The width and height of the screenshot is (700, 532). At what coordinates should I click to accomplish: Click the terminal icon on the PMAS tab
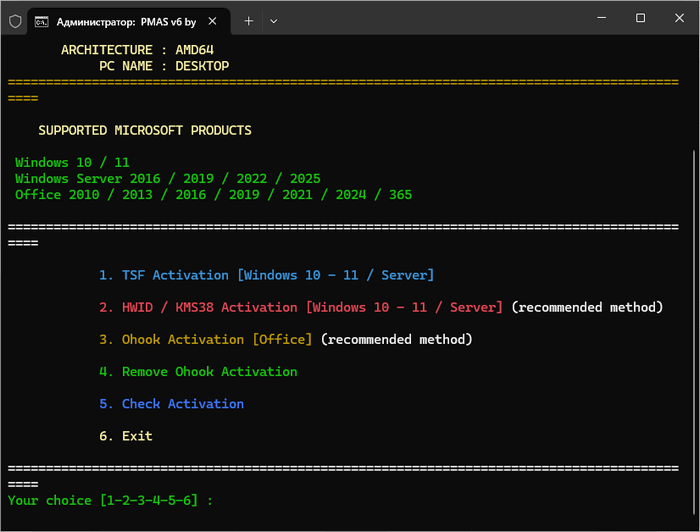42,21
